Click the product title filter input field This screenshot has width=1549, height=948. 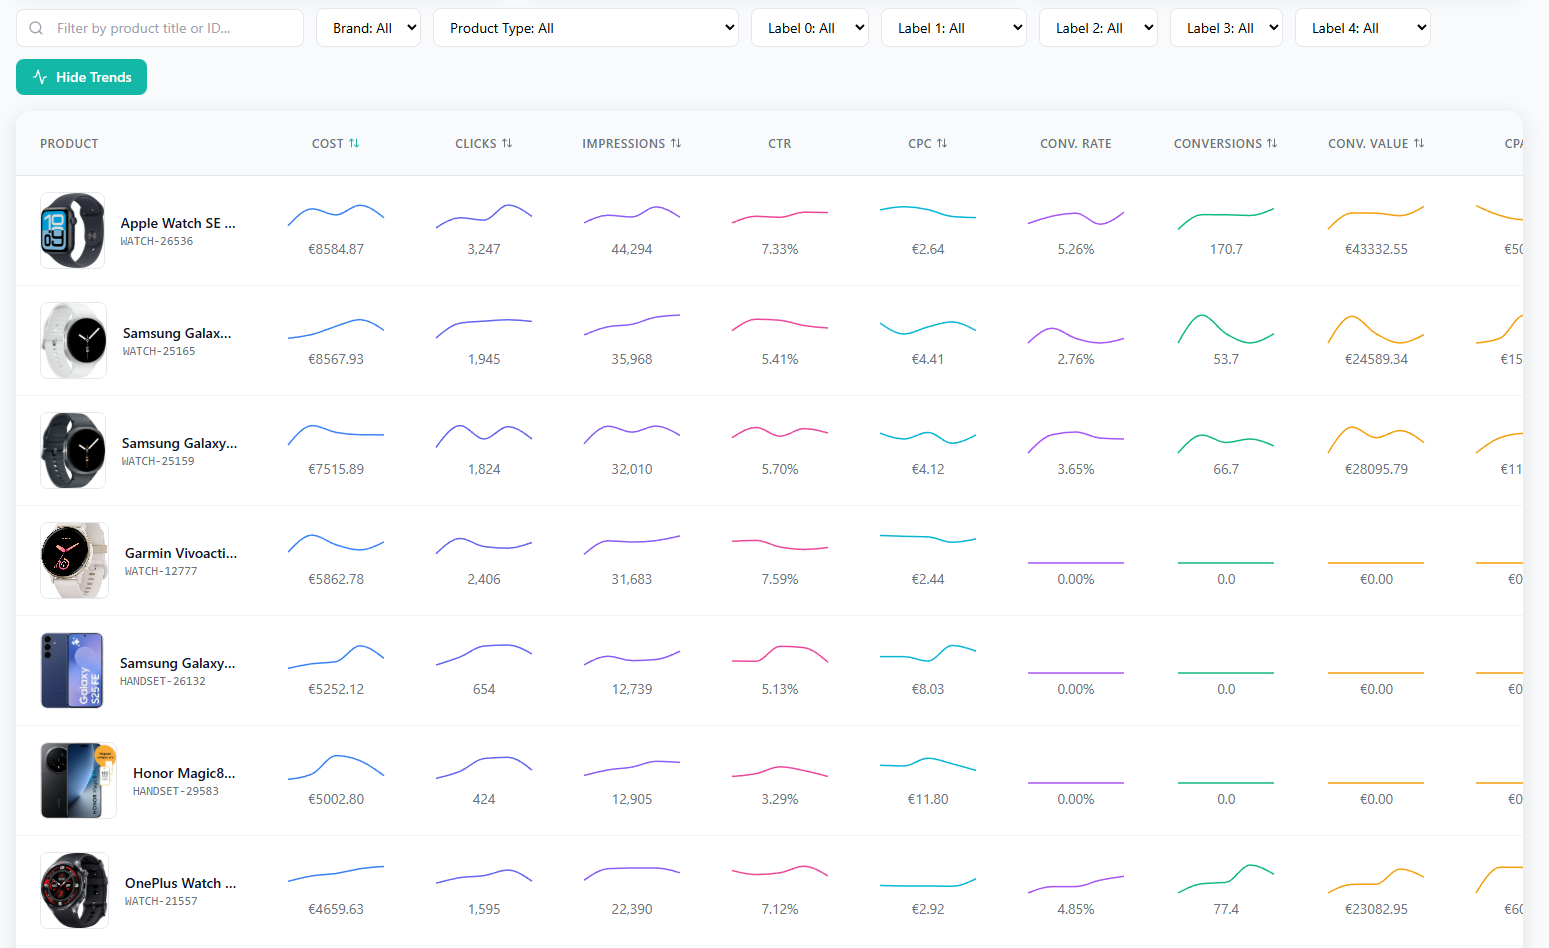(160, 28)
